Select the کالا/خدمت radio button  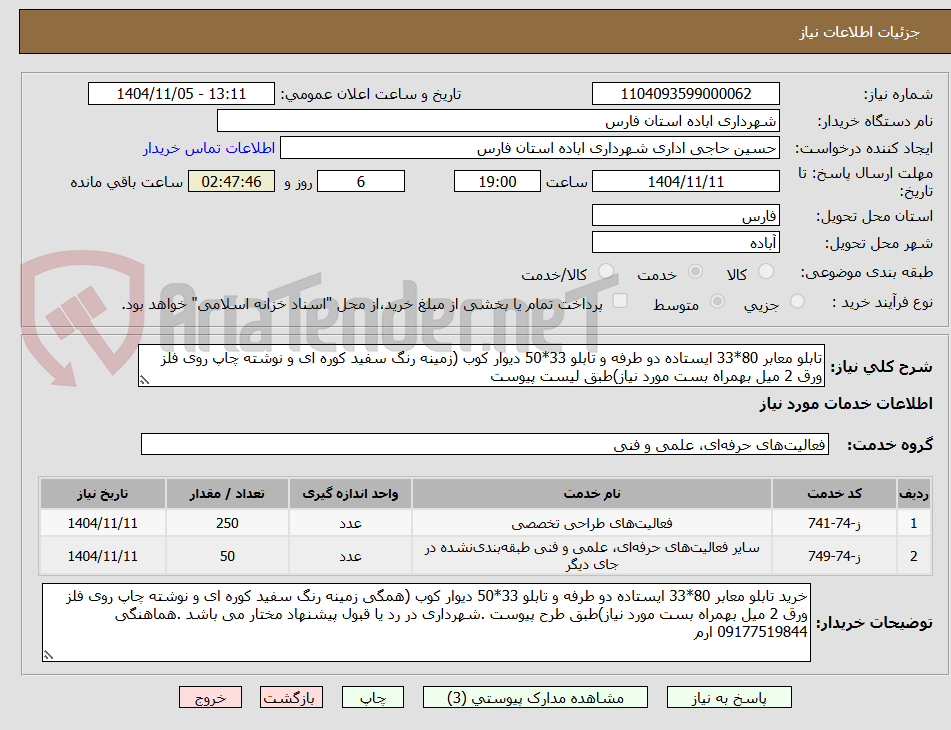tap(605, 272)
